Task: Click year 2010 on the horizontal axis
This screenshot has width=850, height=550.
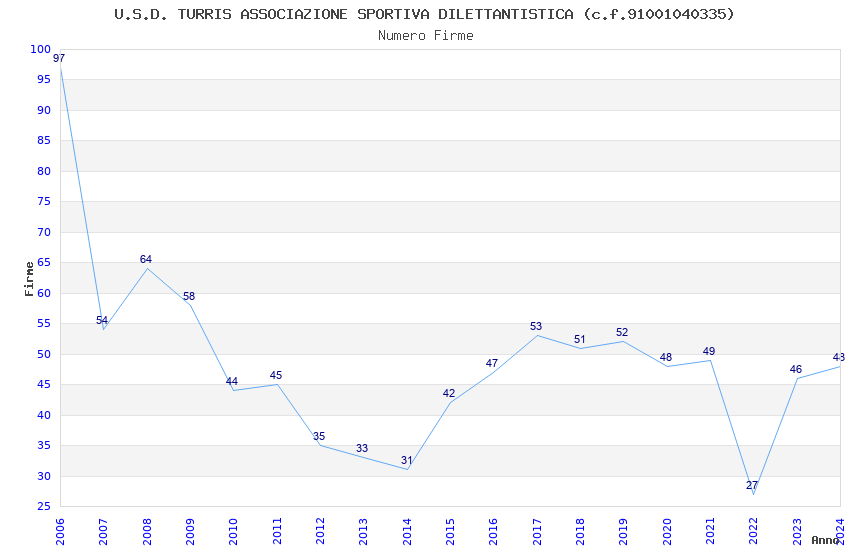Action: click(233, 531)
